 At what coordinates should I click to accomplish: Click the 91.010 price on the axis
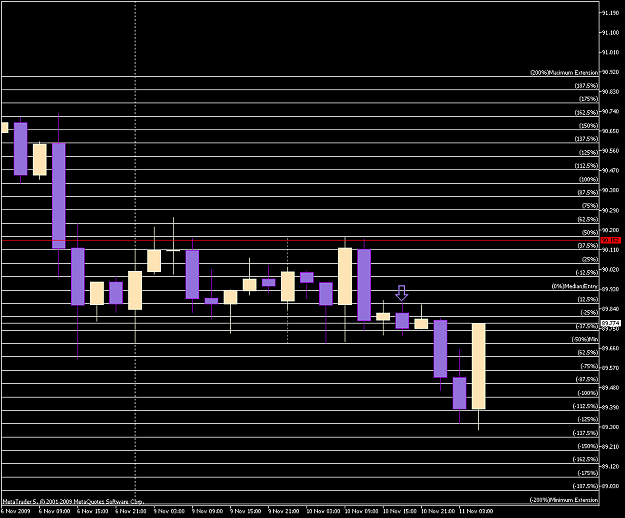pyautogui.click(x=610, y=53)
